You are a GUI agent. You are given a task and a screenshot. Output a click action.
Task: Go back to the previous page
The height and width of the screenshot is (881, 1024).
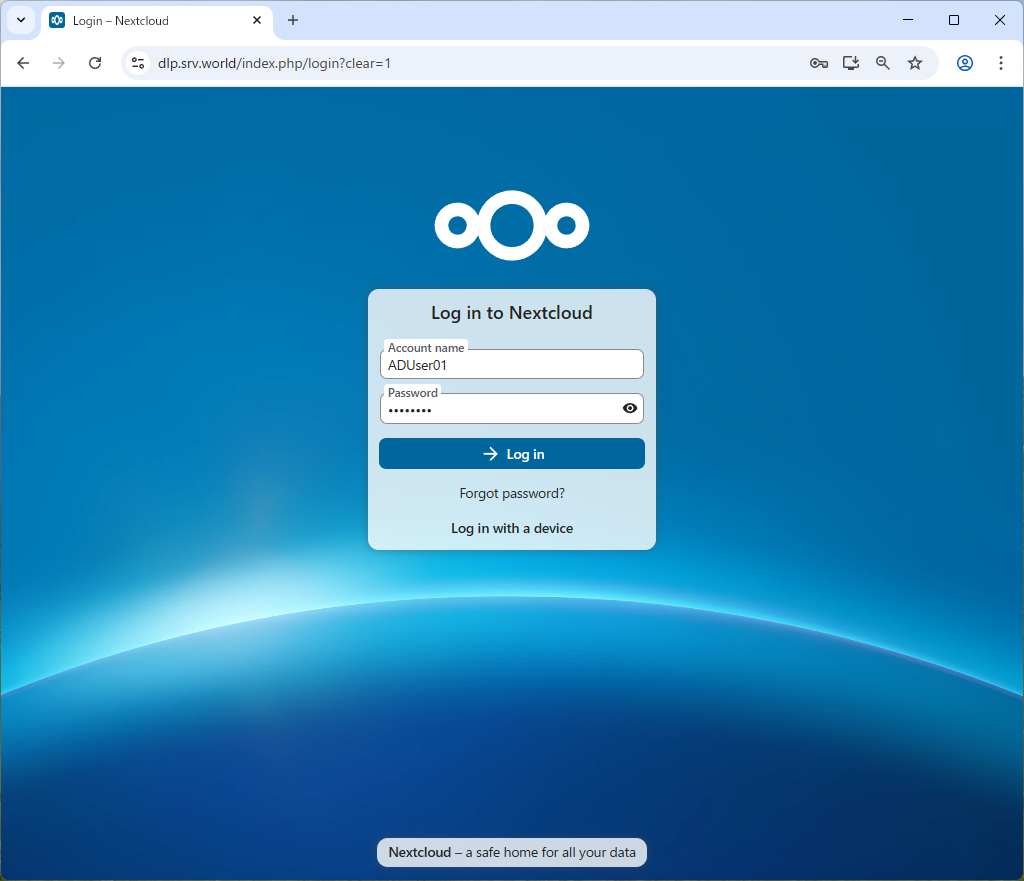(23, 63)
